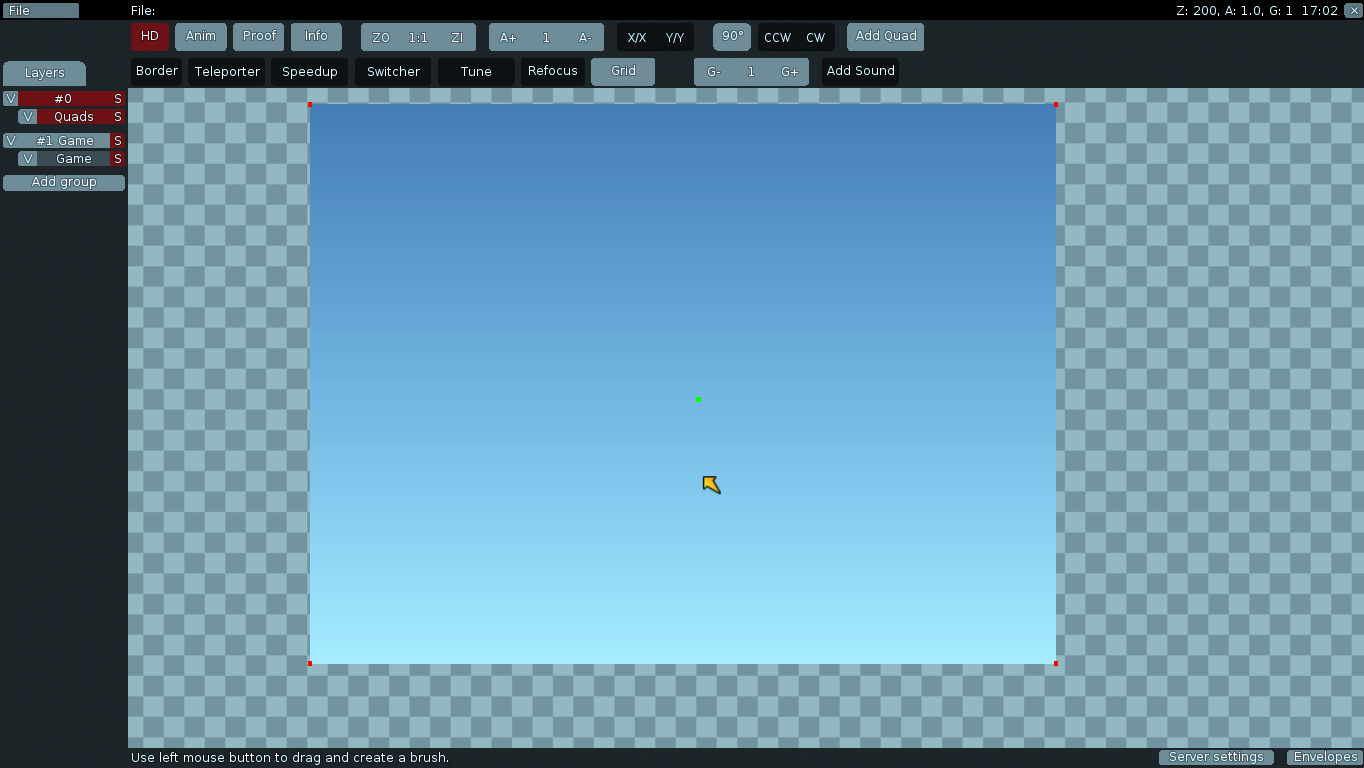Toggle visibility of group #0
1364x768 pixels.
point(11,99)
